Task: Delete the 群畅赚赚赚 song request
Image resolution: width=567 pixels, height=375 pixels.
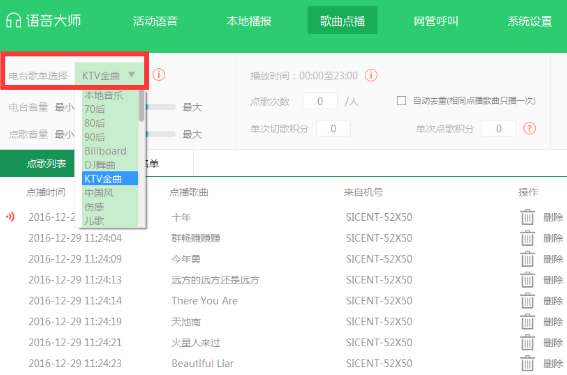Action: tap(553, 238)
